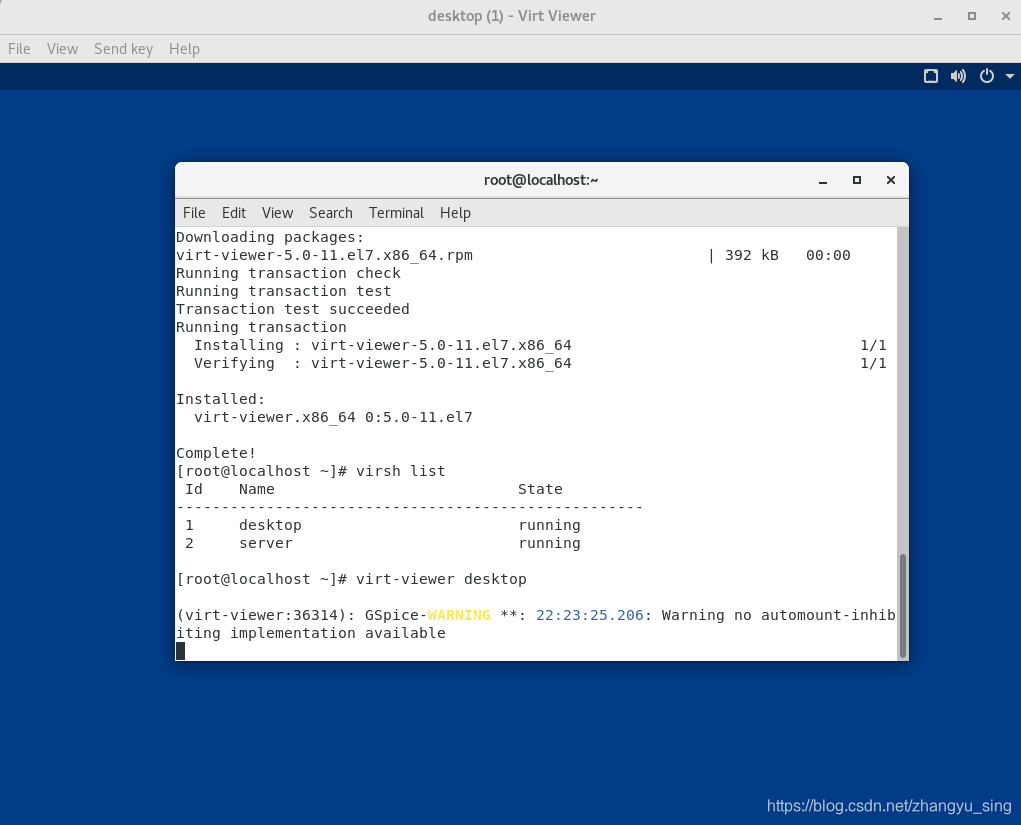Click the terminal vertical scrollbar thumb
This screenshot has height=825, width=1021.
pyautogui.click(x=902, y=606)
